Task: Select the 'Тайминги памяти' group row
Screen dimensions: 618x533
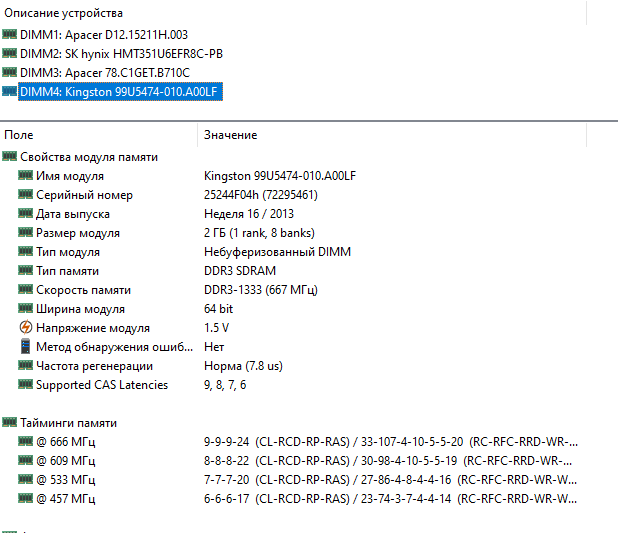Action: [x=68, y=423]
